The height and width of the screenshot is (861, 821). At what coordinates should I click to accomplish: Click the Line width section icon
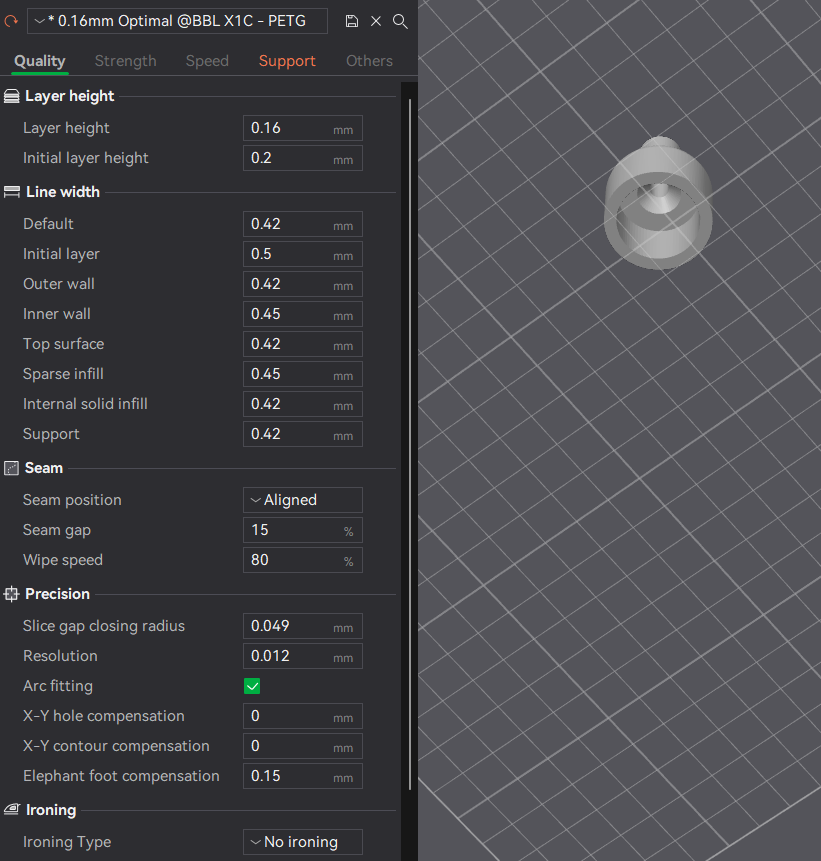12,192
